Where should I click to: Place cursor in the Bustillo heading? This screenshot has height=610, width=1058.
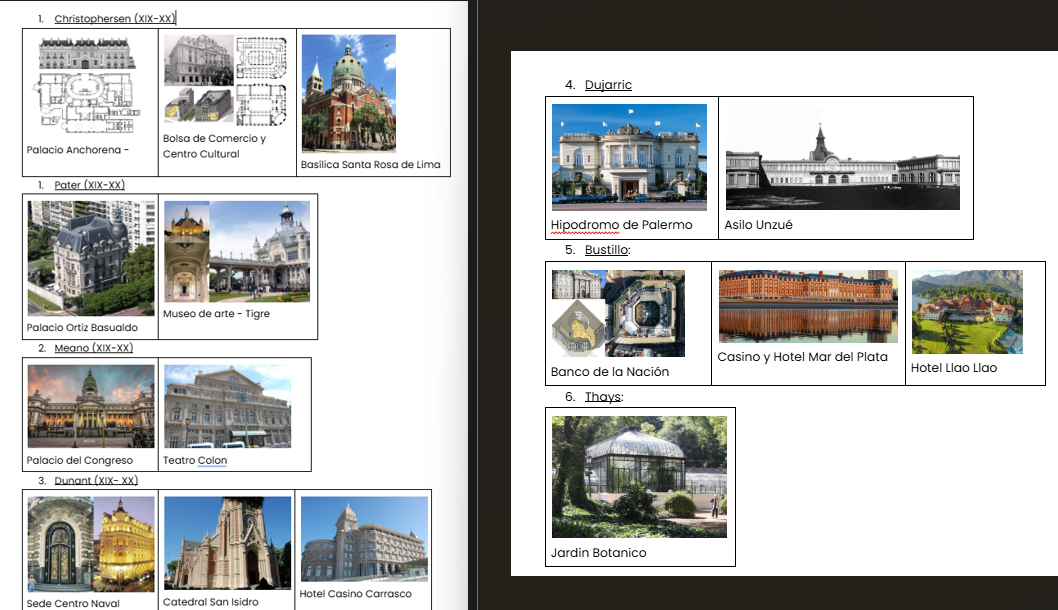(x=607, y=250)
